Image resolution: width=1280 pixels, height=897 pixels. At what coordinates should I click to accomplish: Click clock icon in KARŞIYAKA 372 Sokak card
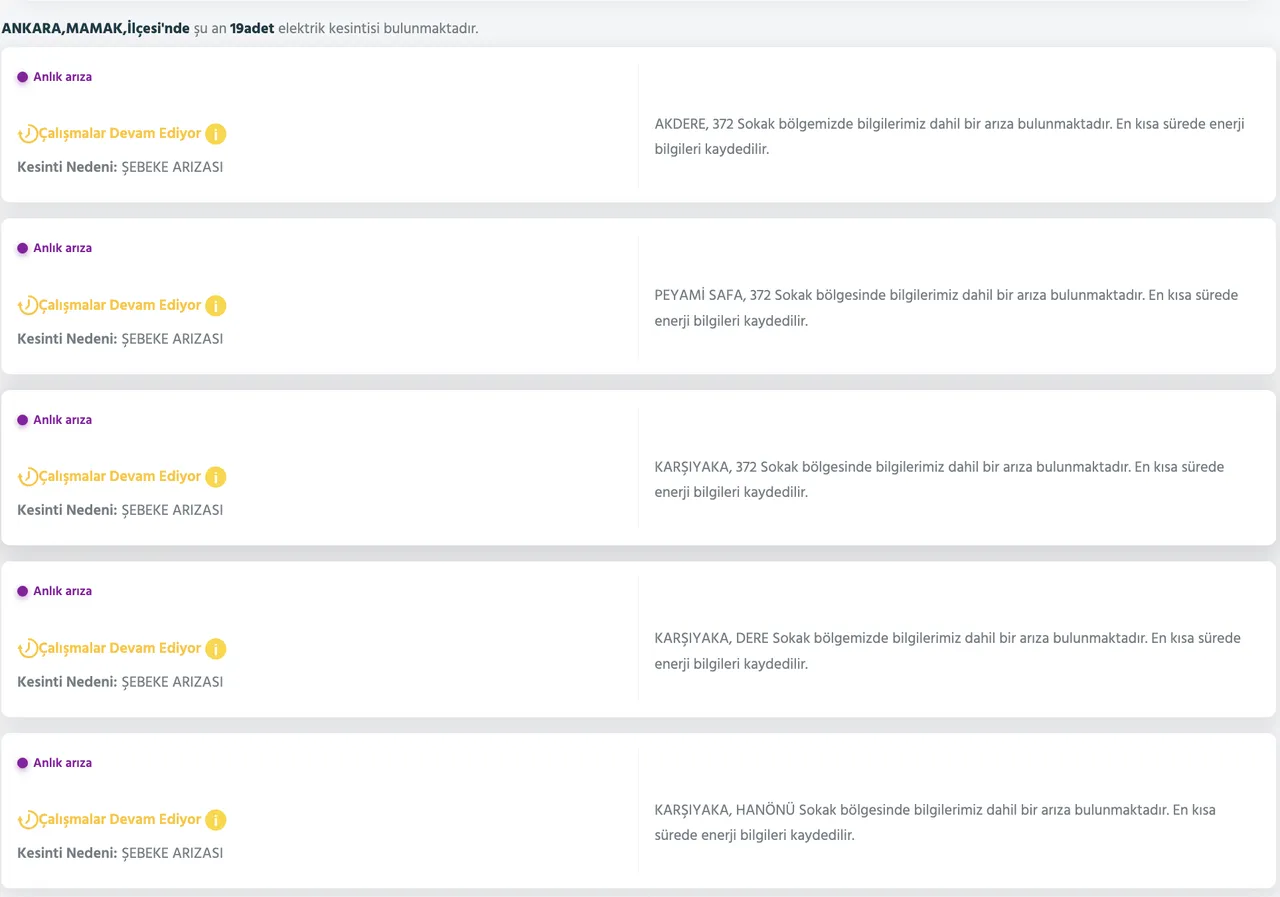click(x=28, y=477)
